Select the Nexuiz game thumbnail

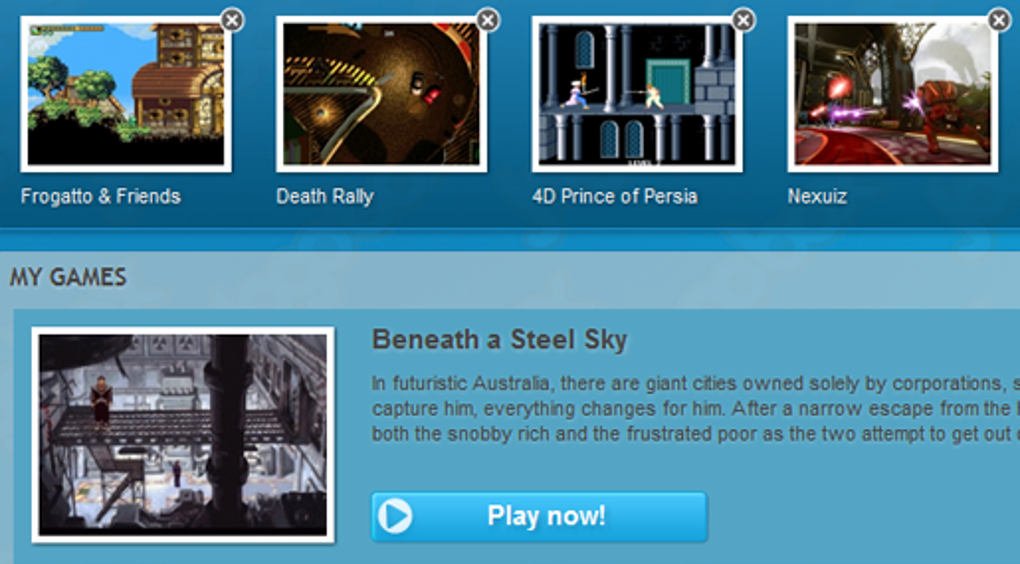tap(892, 94)
